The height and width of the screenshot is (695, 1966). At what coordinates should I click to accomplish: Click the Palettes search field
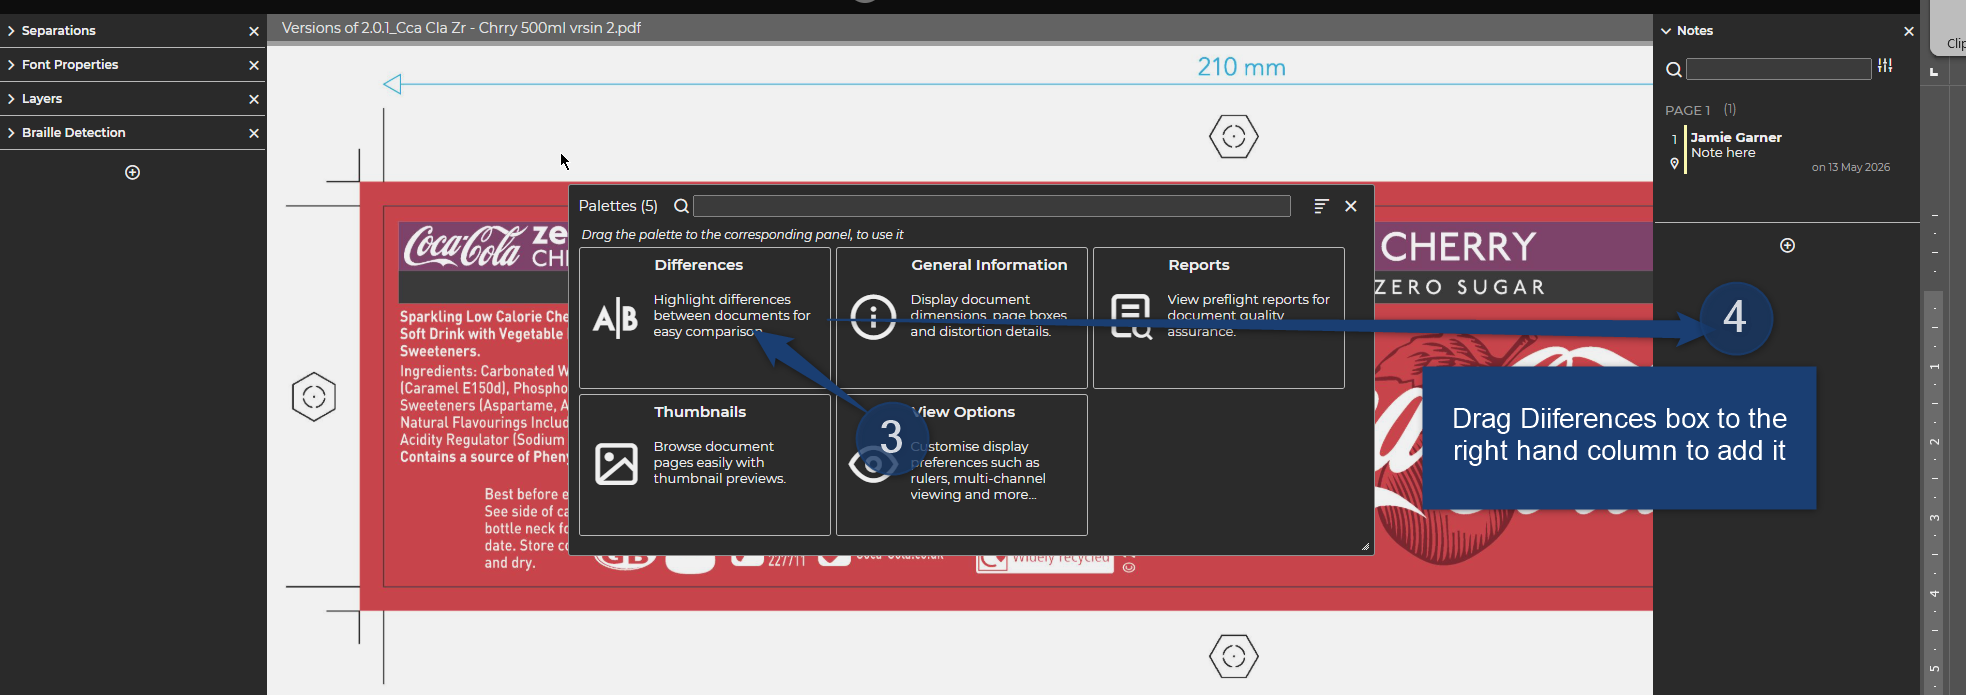992,206
